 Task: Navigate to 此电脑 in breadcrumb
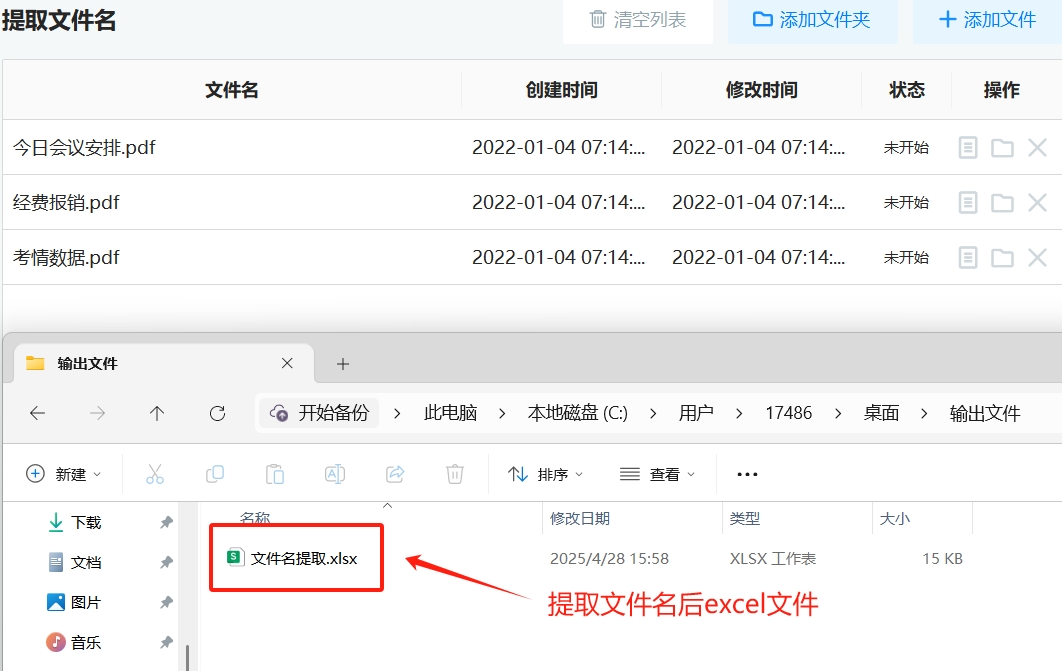(x=450, y=413)
